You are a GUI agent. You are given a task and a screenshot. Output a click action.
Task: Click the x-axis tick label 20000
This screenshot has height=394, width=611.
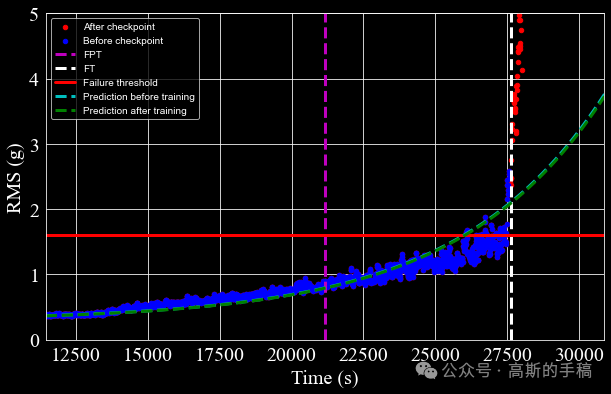coord(291,355)
